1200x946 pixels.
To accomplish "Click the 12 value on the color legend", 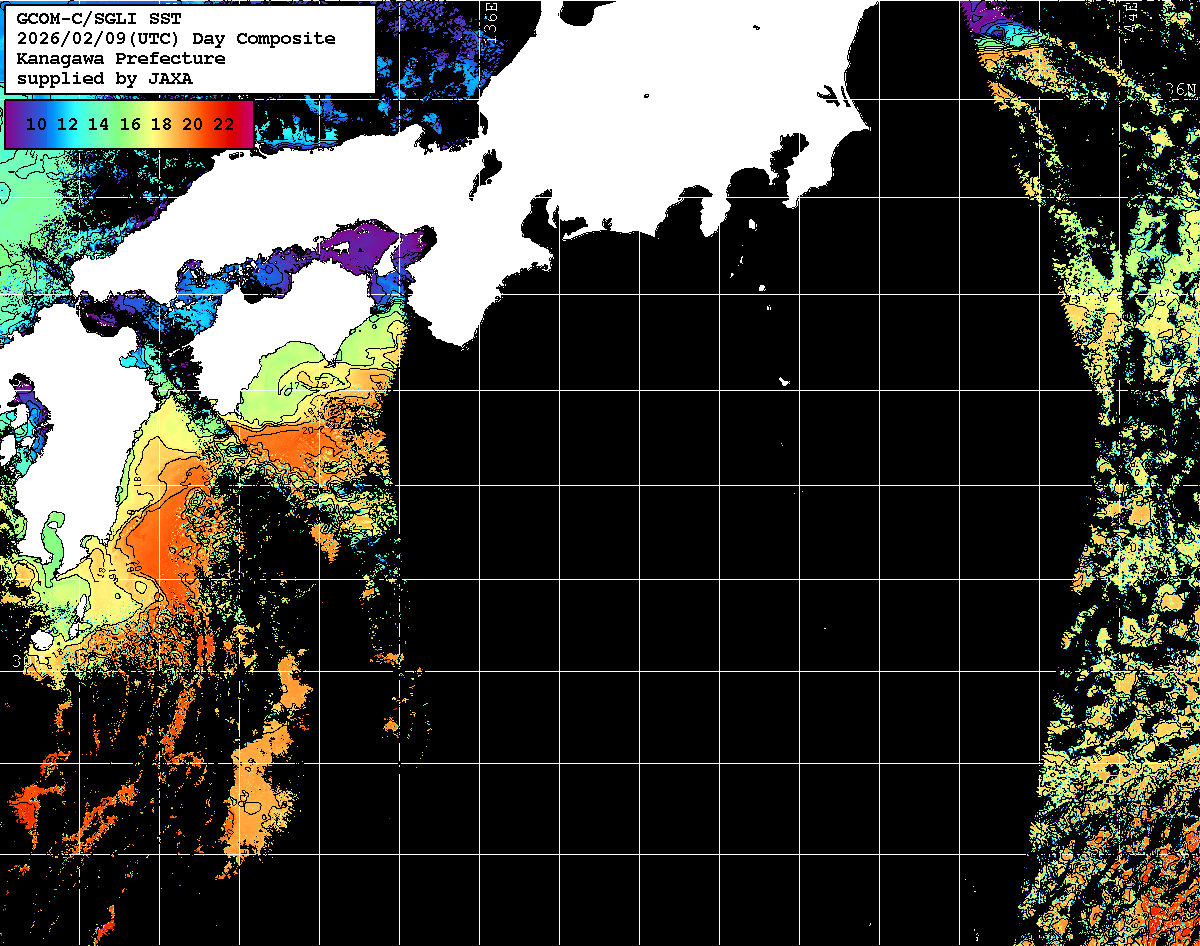I will [68, 125].
